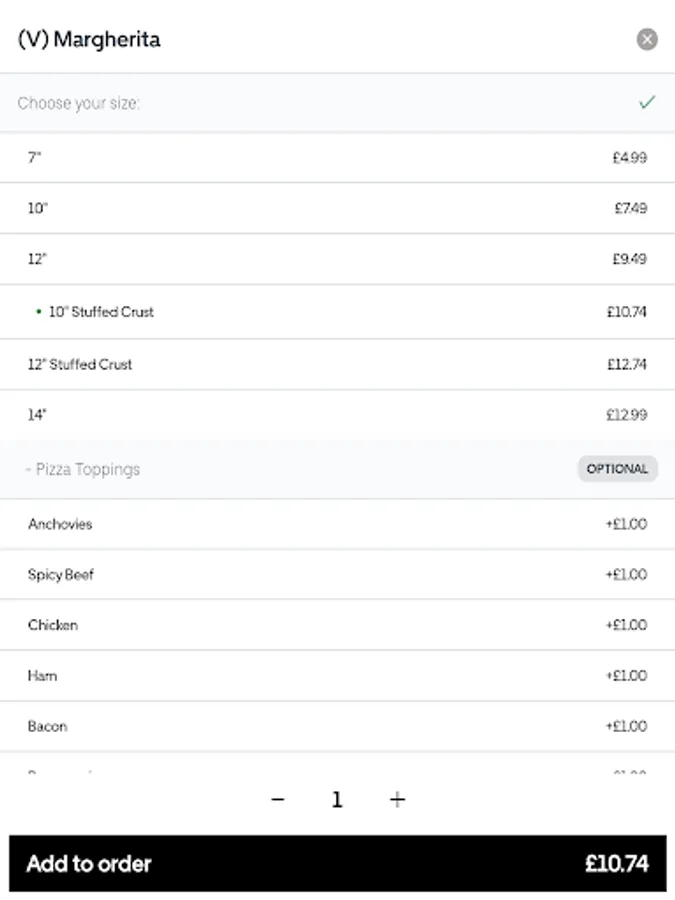
Task: Click the quantity number 1
Action: coord(337,800)
